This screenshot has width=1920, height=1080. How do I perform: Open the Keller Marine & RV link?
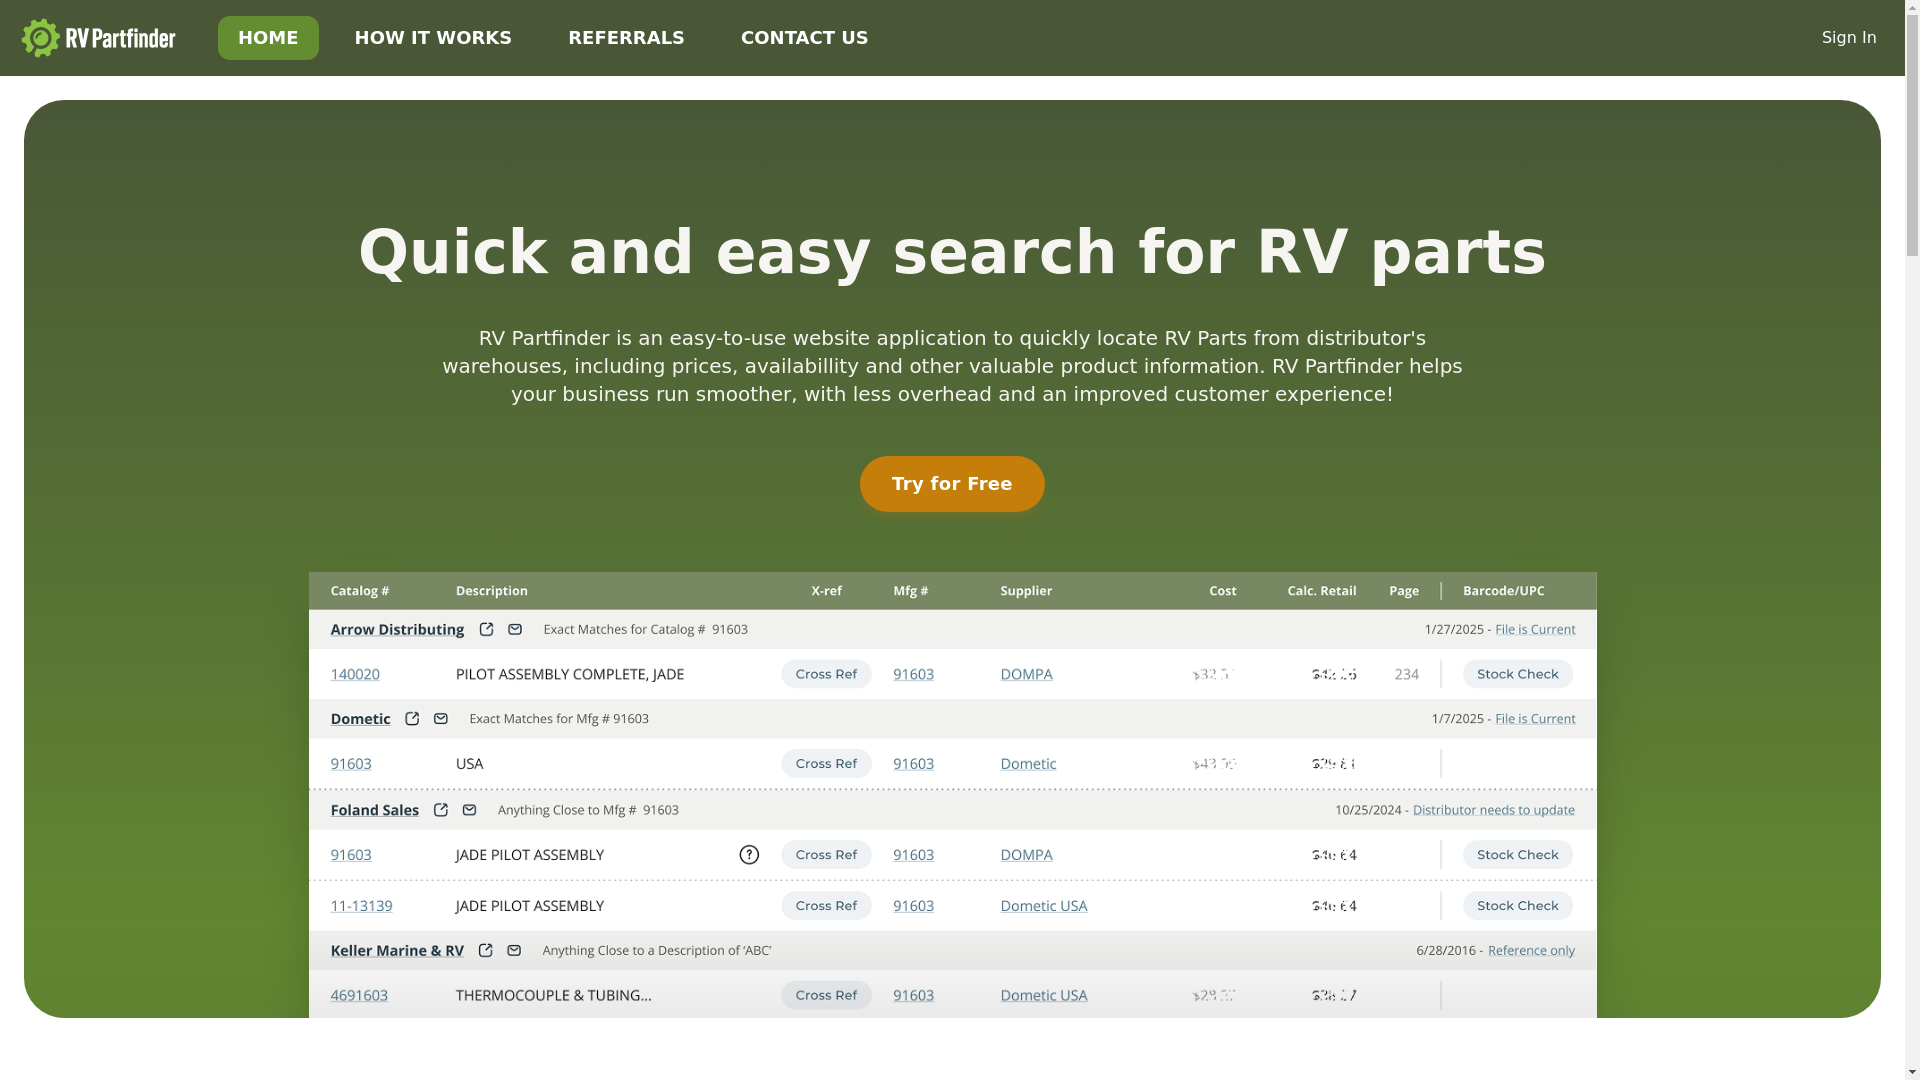397,950
